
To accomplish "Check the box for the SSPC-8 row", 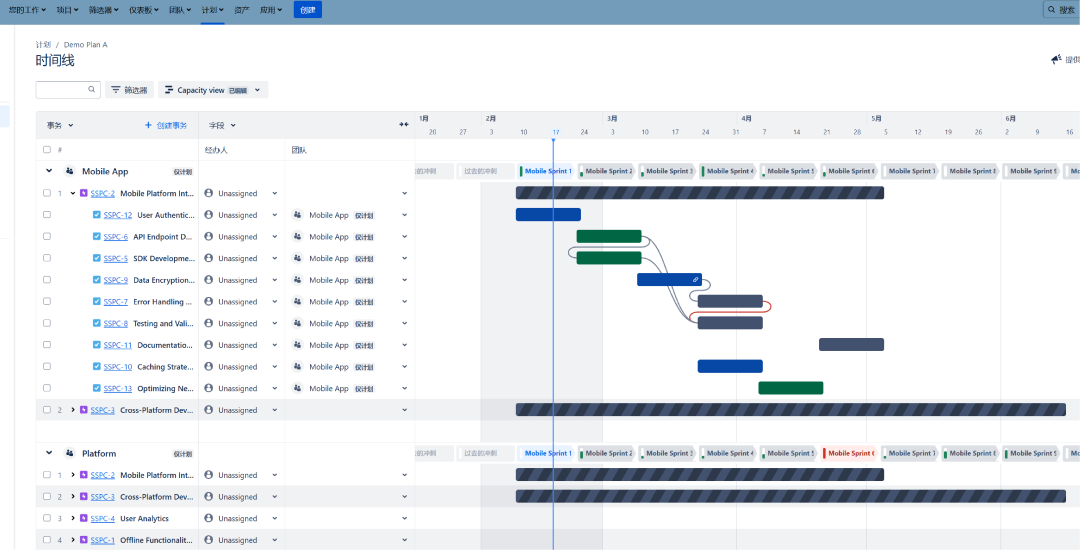I will pos(47,323).
